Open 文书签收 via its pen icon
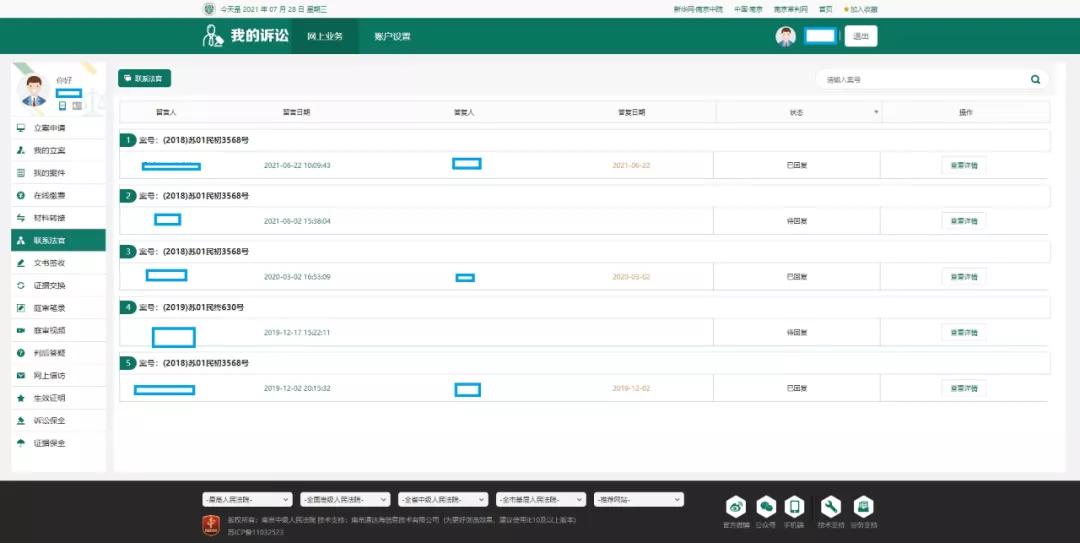This screenshot has height=543, width=1080. click(21, 263)
